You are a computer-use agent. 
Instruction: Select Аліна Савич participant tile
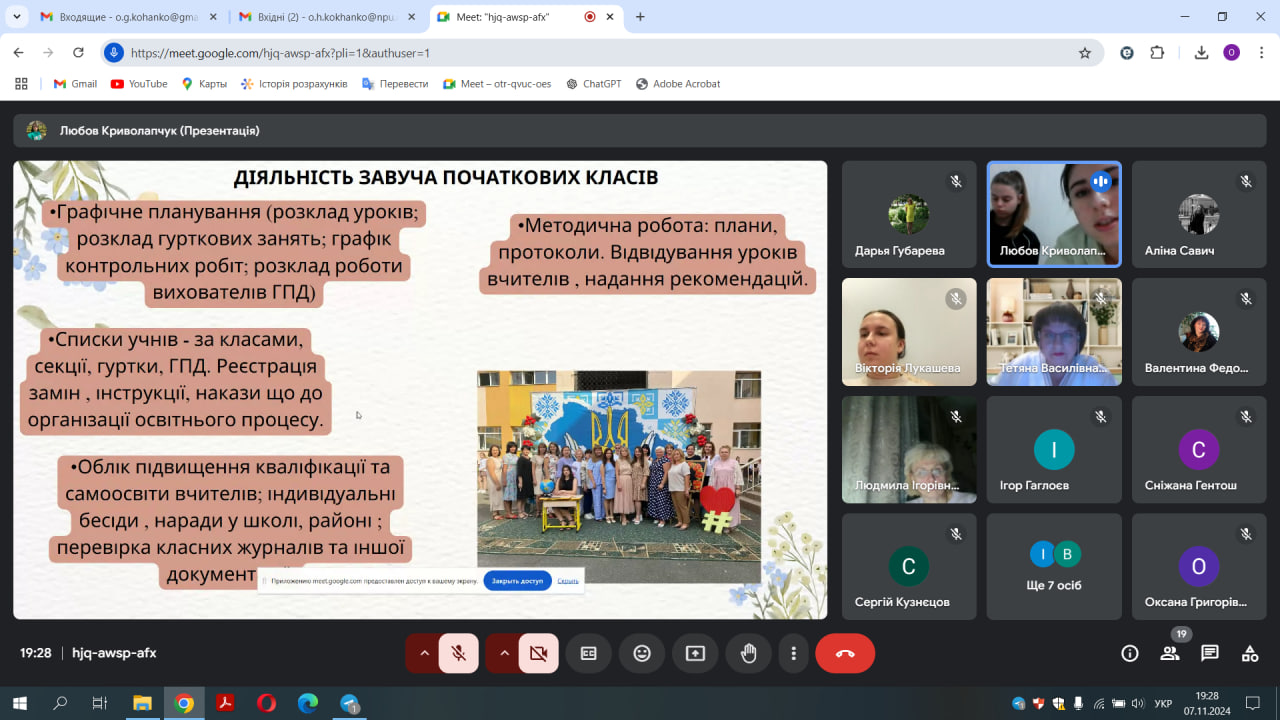pyautogui.click(x=1199, y=215)
